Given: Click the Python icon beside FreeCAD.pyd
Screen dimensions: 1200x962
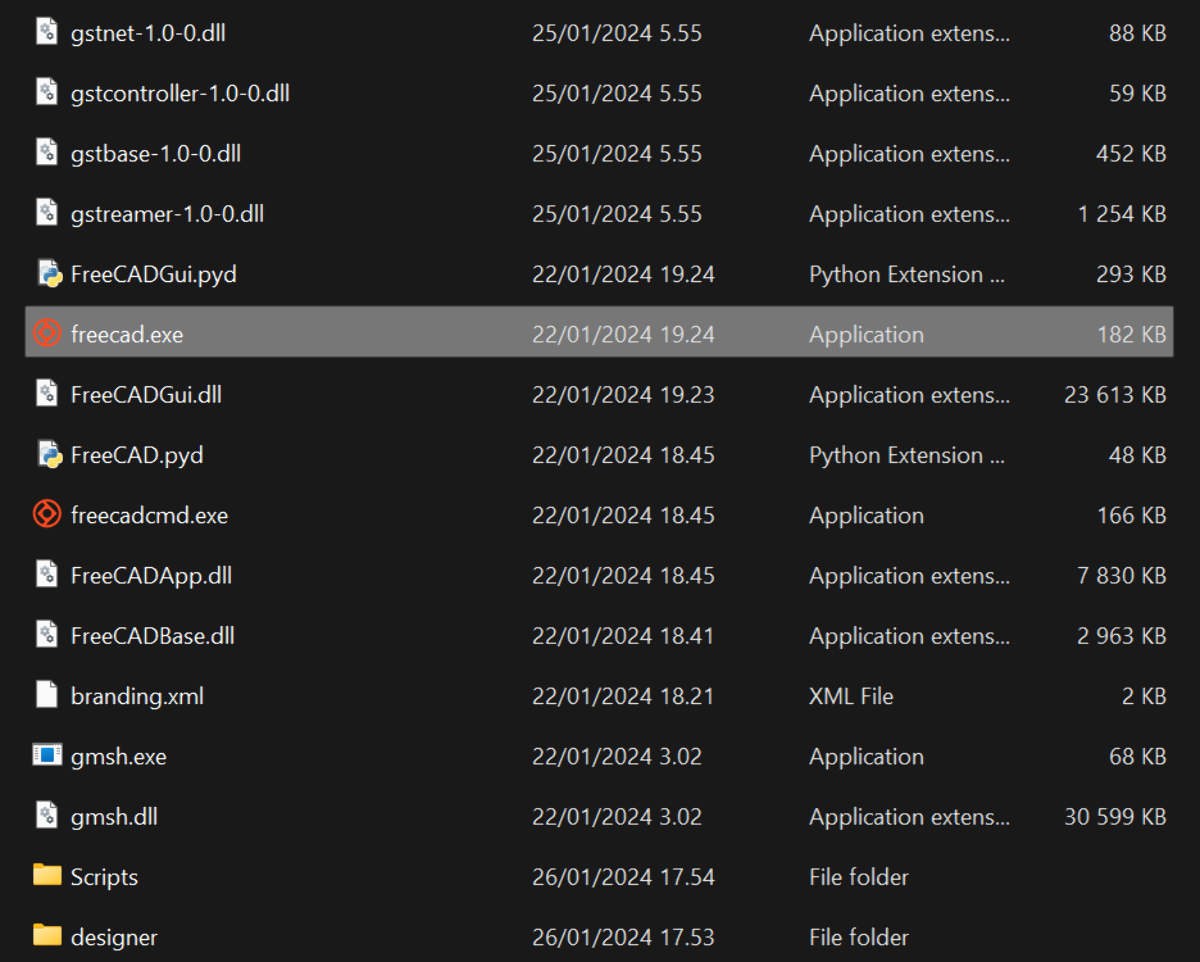Looking at the screenshot, I should pyautogui.click(x=47, y=455).
